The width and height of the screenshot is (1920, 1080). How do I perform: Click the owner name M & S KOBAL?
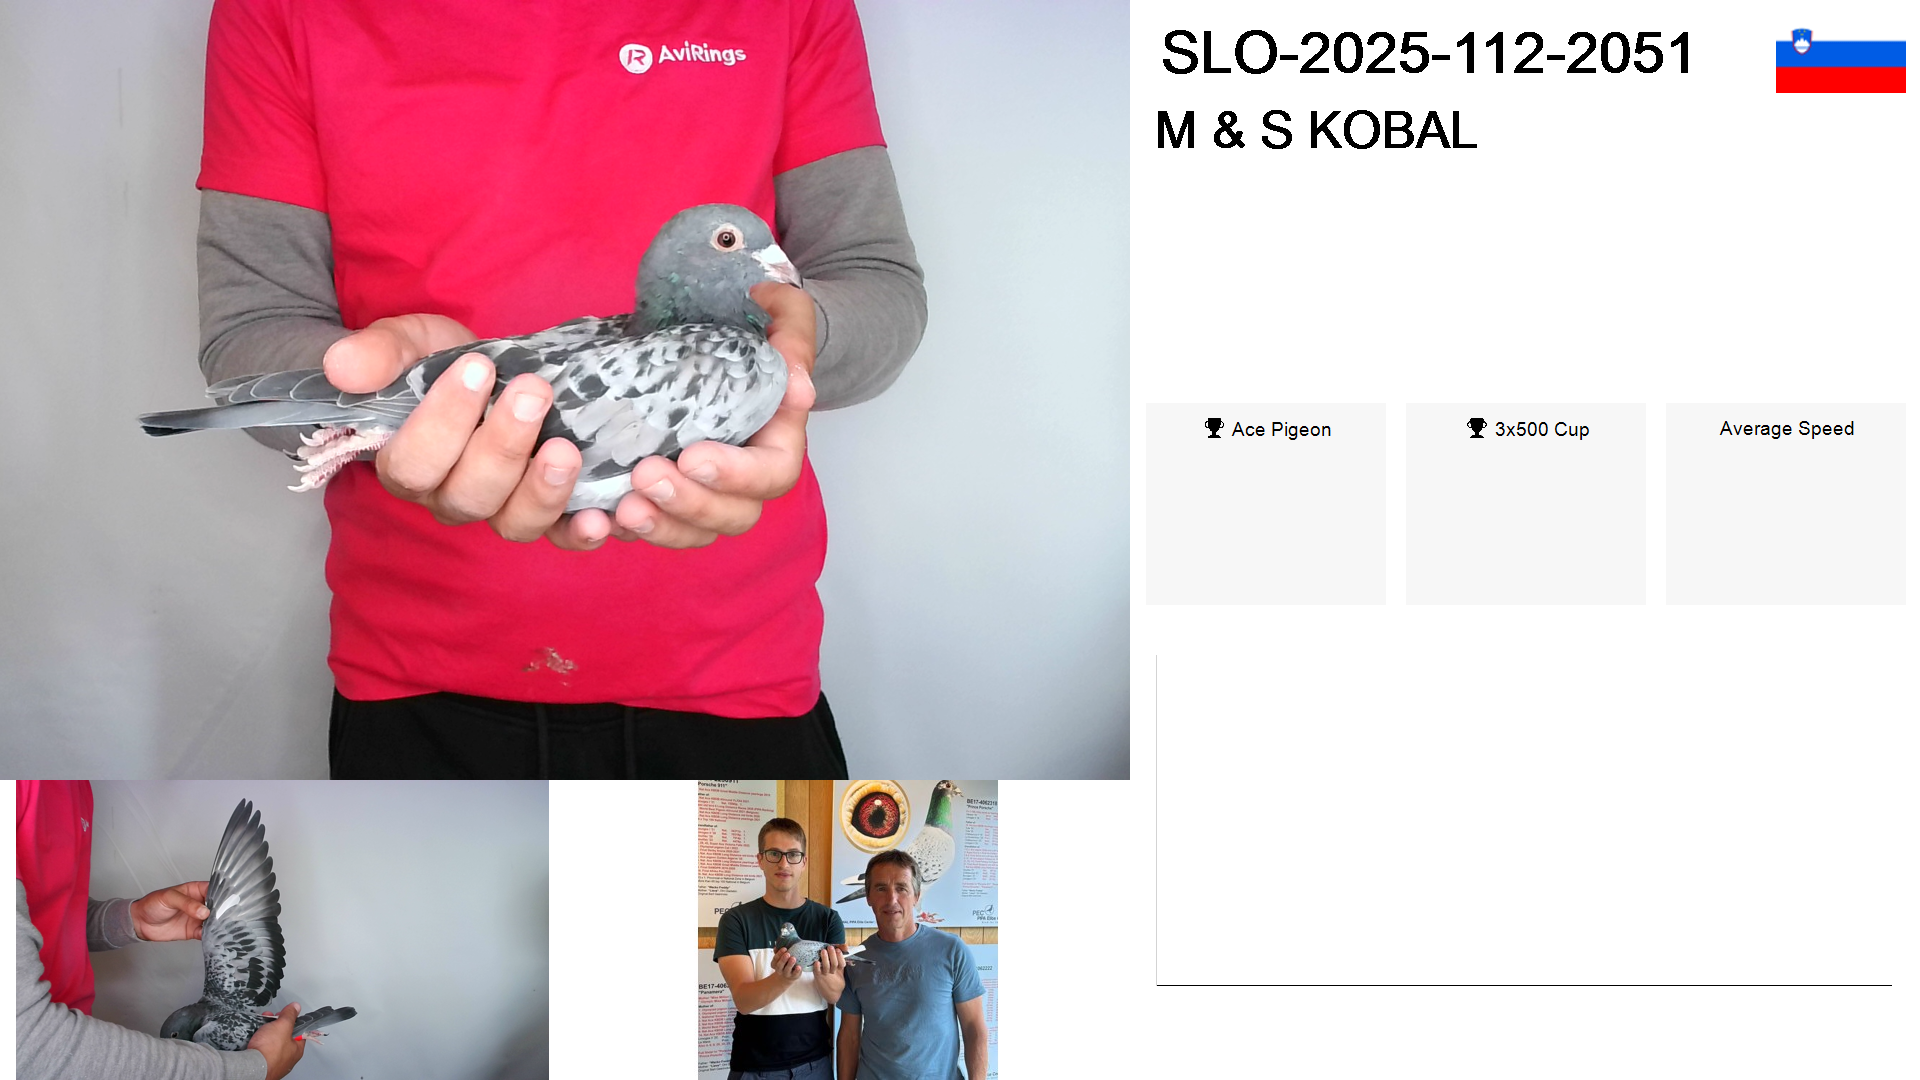1315,130
